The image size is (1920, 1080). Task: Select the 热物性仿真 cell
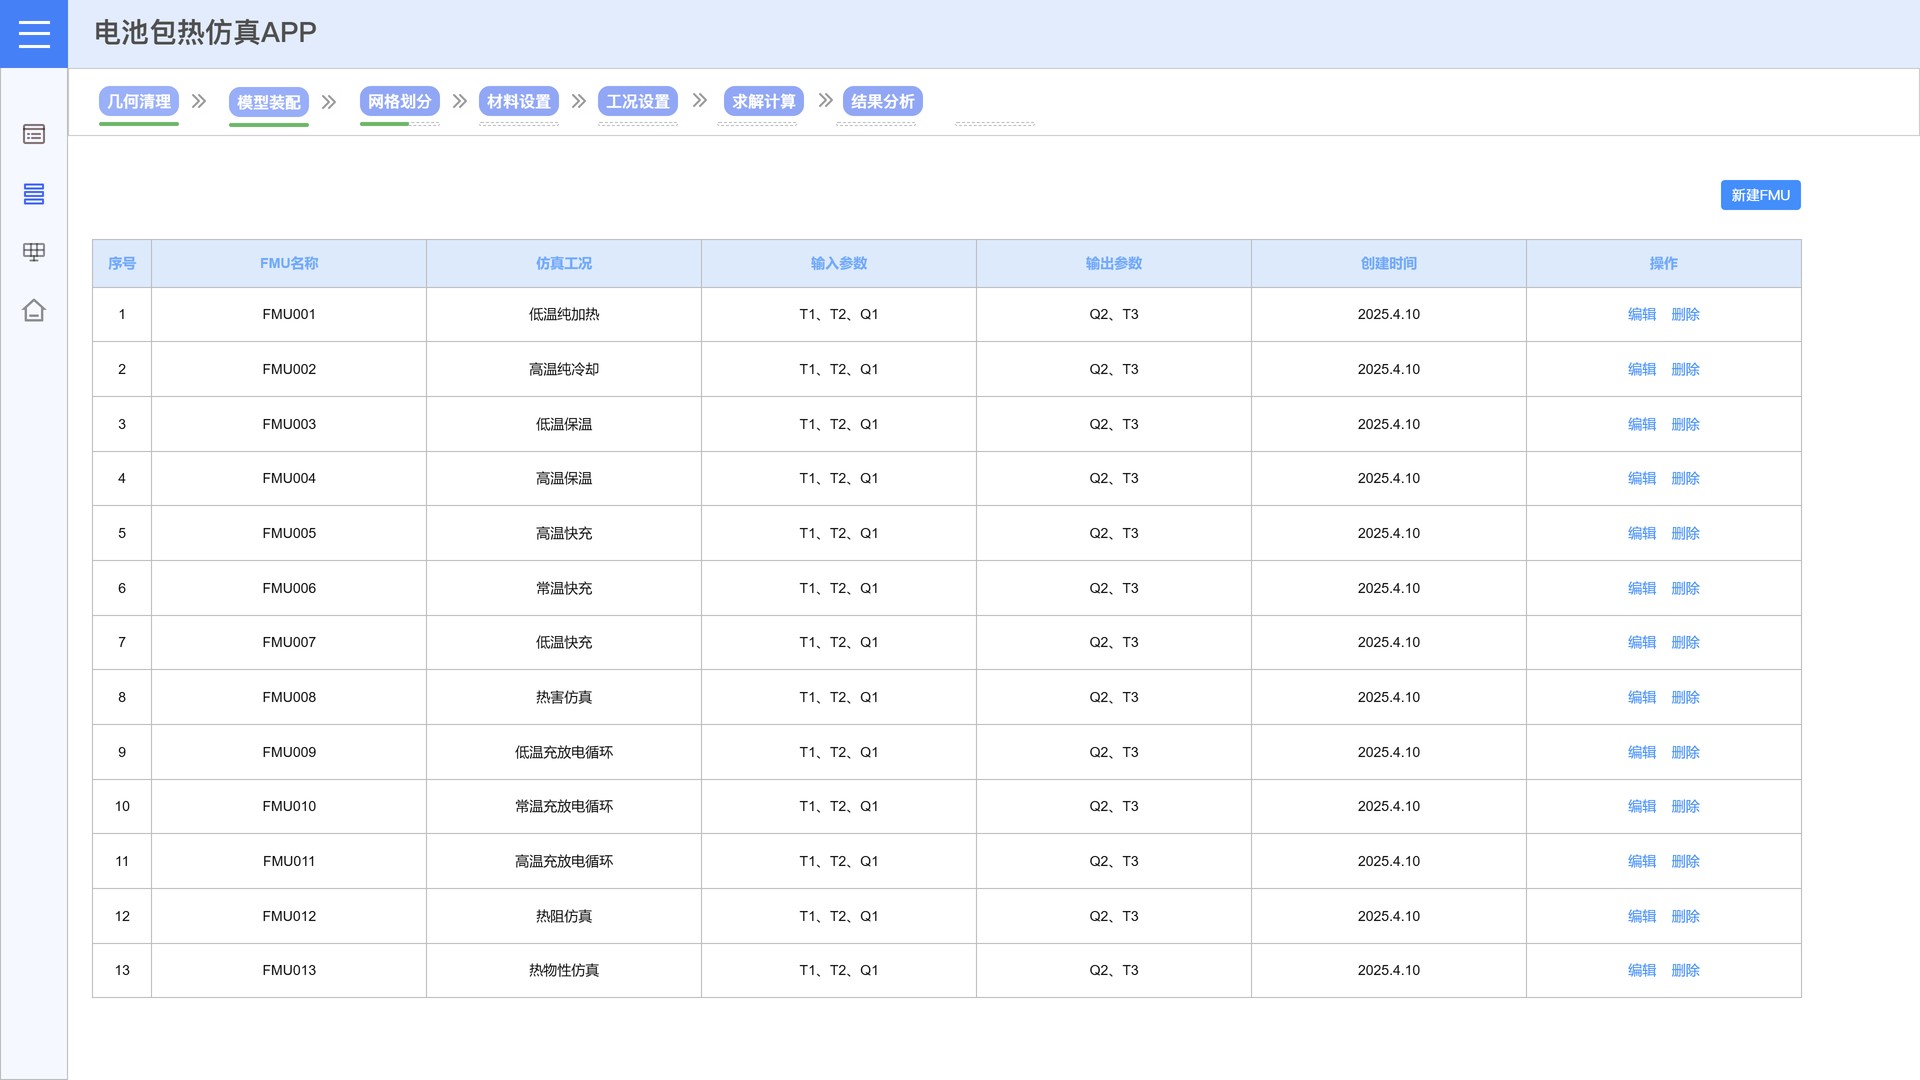pyautogui.click(x=564, y=971)
